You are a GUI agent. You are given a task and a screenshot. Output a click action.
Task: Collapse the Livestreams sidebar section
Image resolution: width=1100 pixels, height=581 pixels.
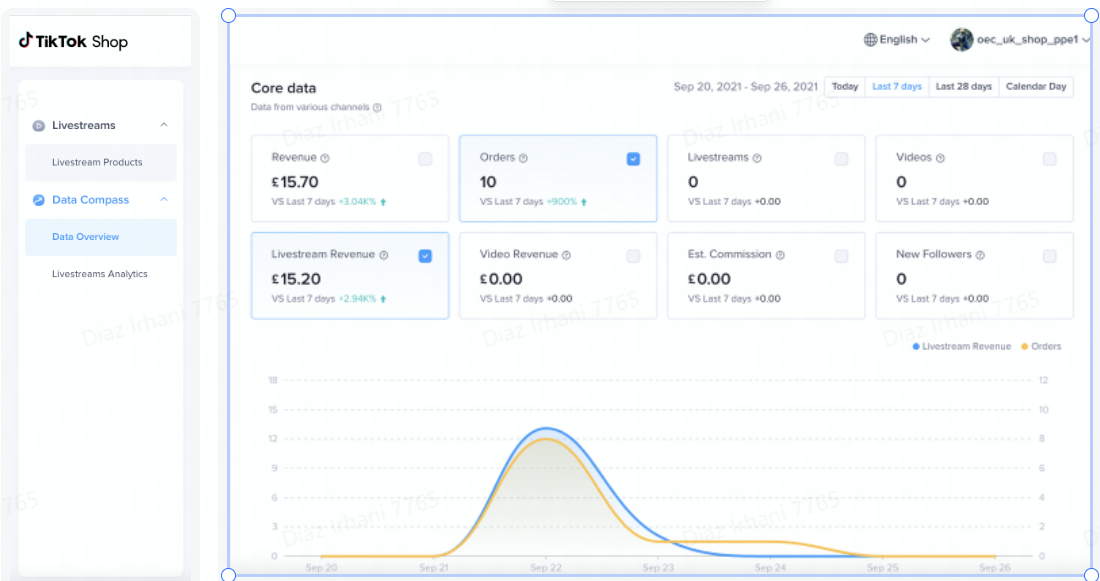[x=164, y=126]
